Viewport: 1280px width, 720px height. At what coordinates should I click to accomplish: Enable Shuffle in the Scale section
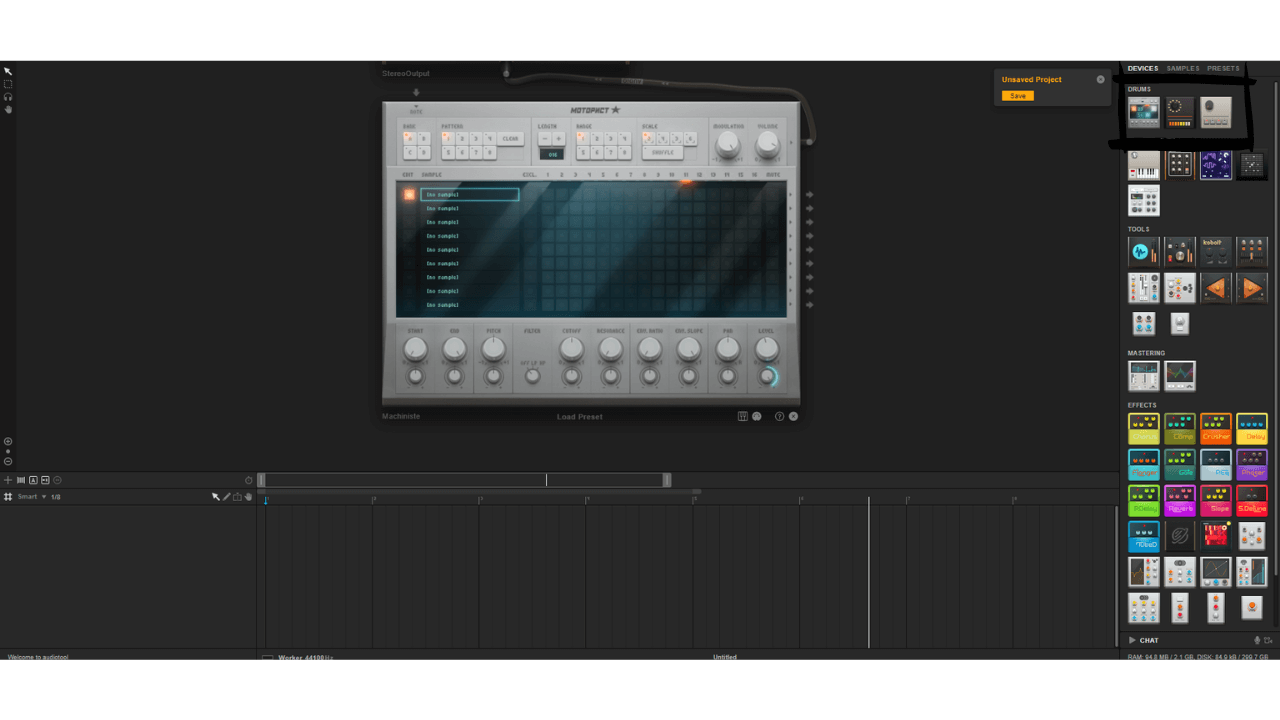(x=662, y=153)
